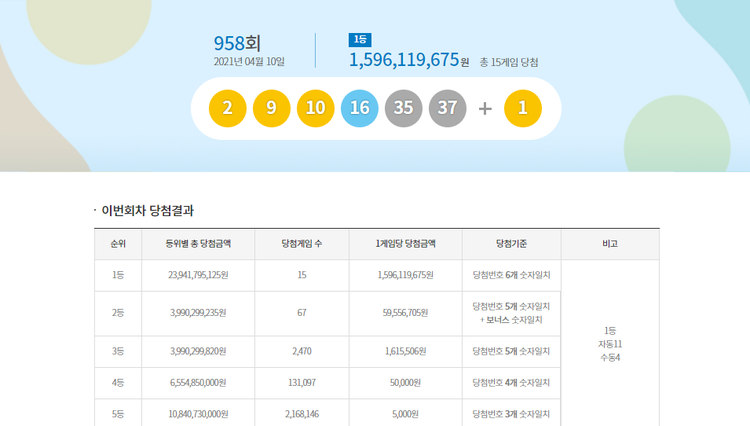Click the 3등 row criterion 5개 숫자일치
The width and height of the screenshot is (750, 426).
511,351
